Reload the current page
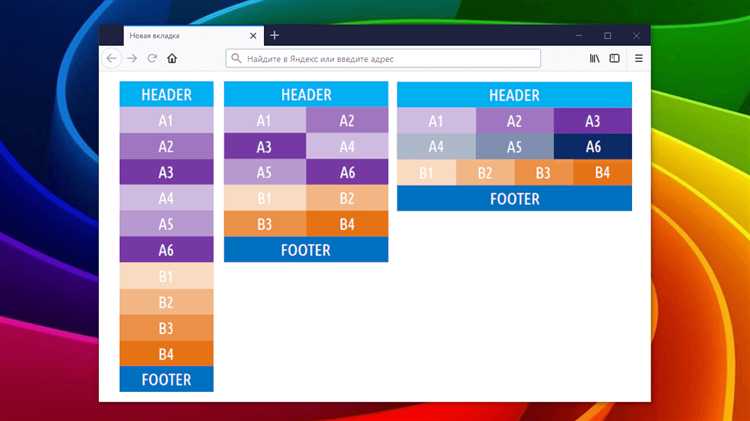 152,59
